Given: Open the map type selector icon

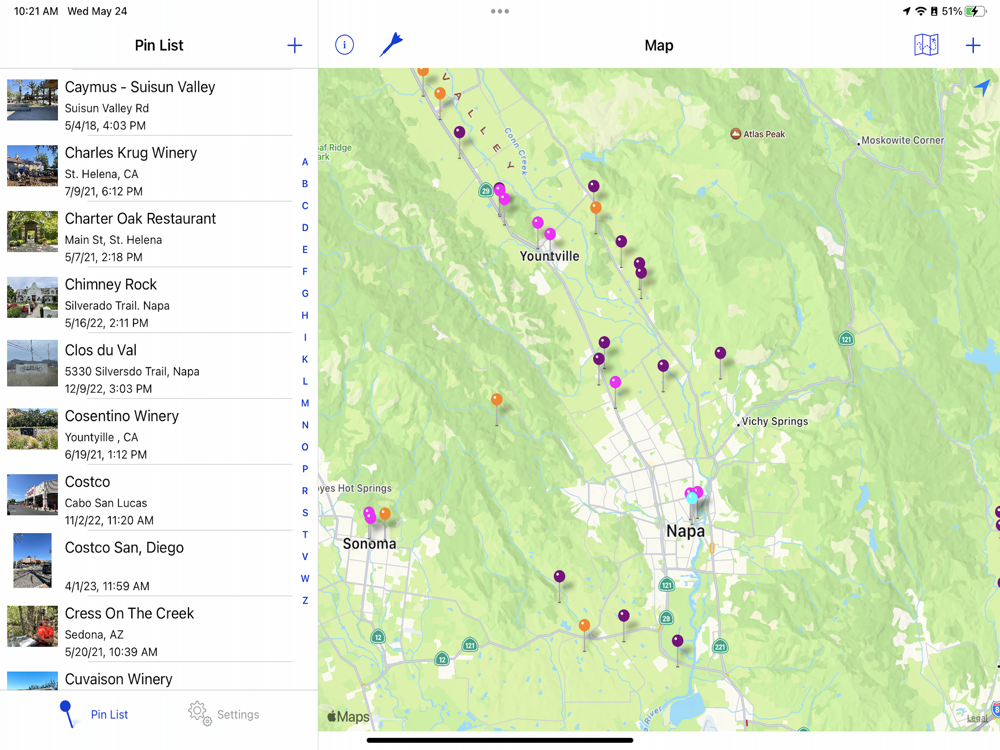Looking at the screenshot, I should pos(926,45).
